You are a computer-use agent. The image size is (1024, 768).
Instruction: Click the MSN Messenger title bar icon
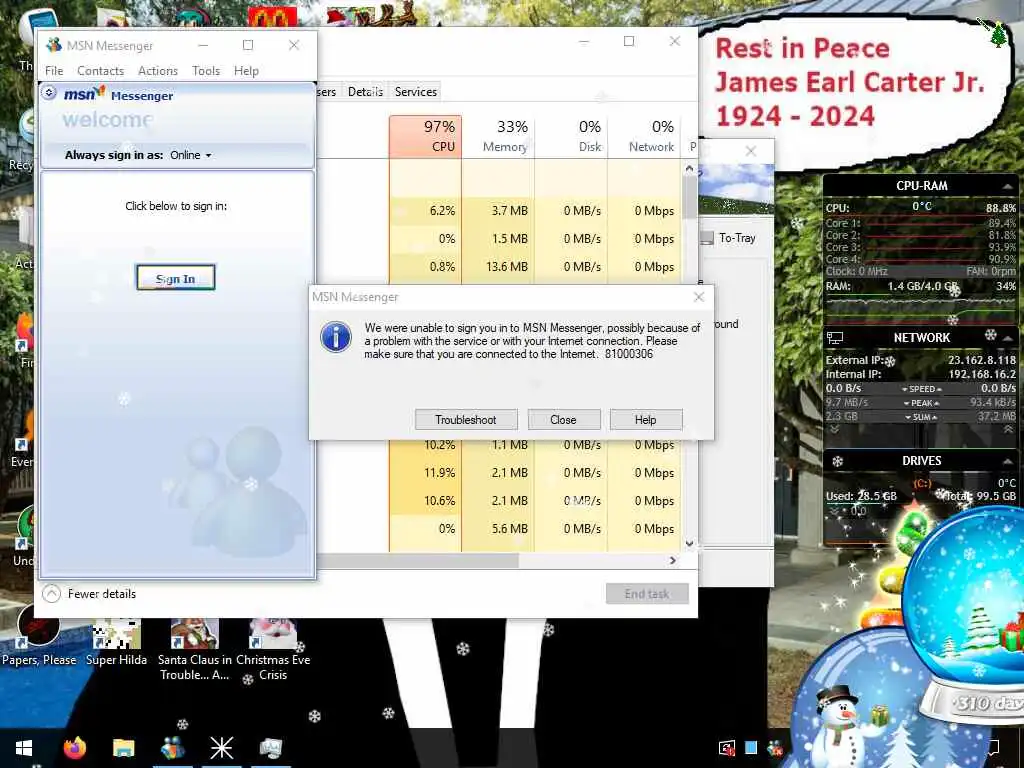click(54, 45)
